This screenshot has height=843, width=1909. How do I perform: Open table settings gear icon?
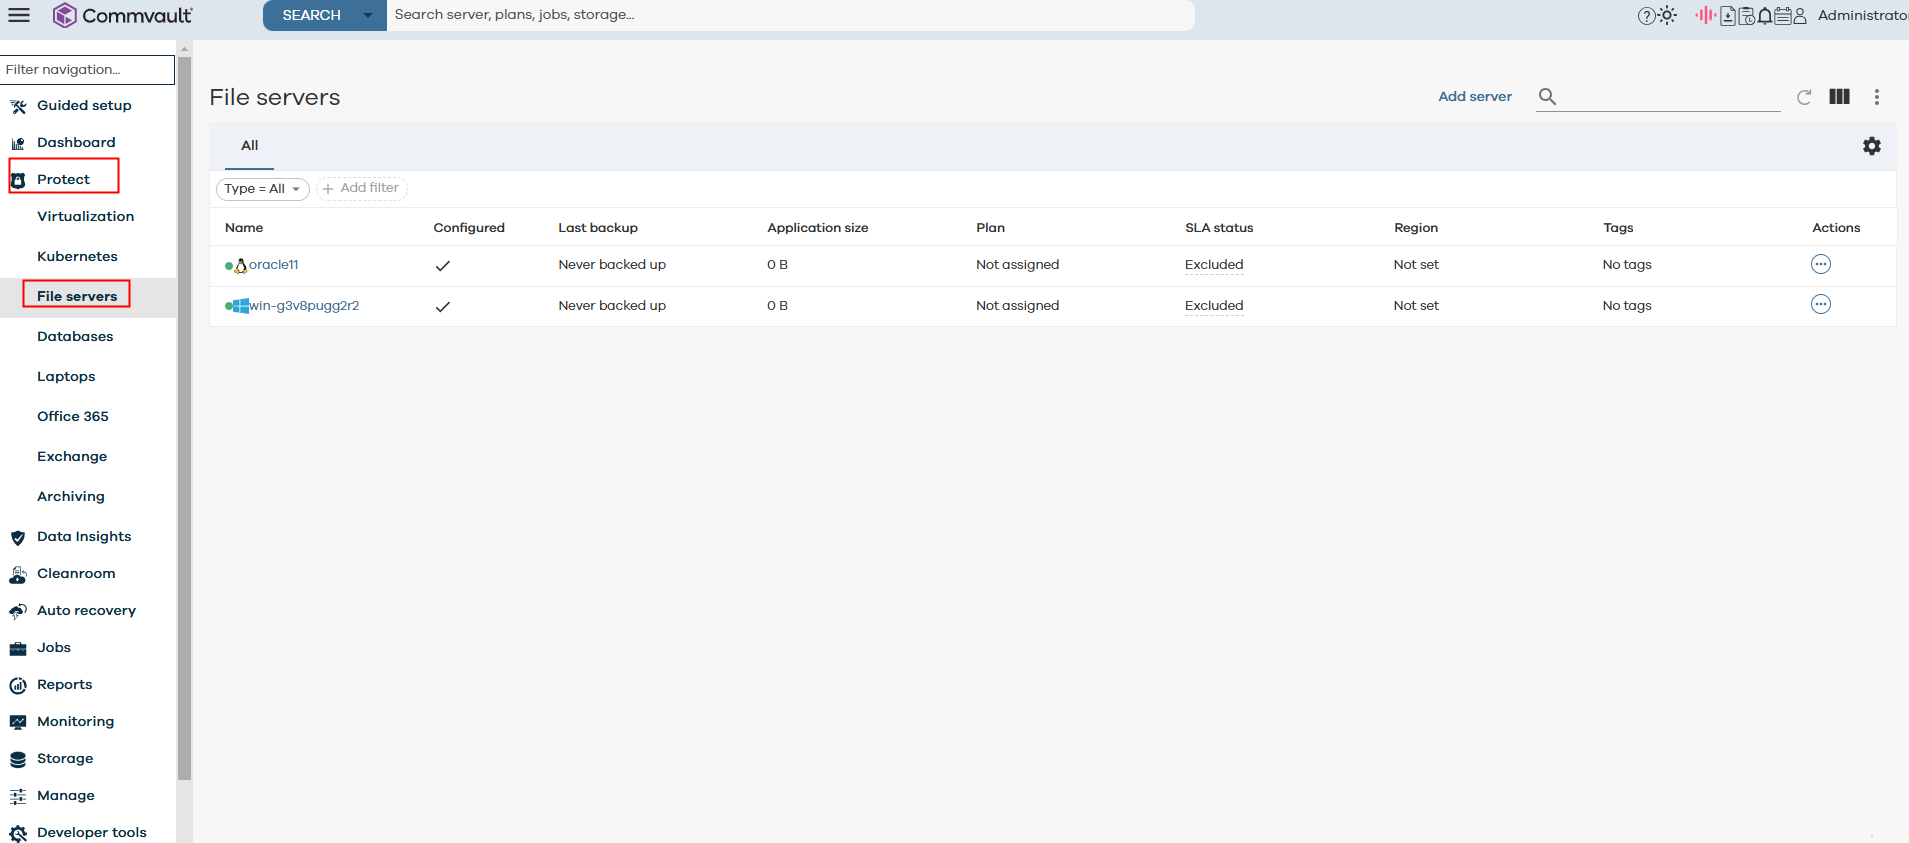click(x=1871, y=146)
